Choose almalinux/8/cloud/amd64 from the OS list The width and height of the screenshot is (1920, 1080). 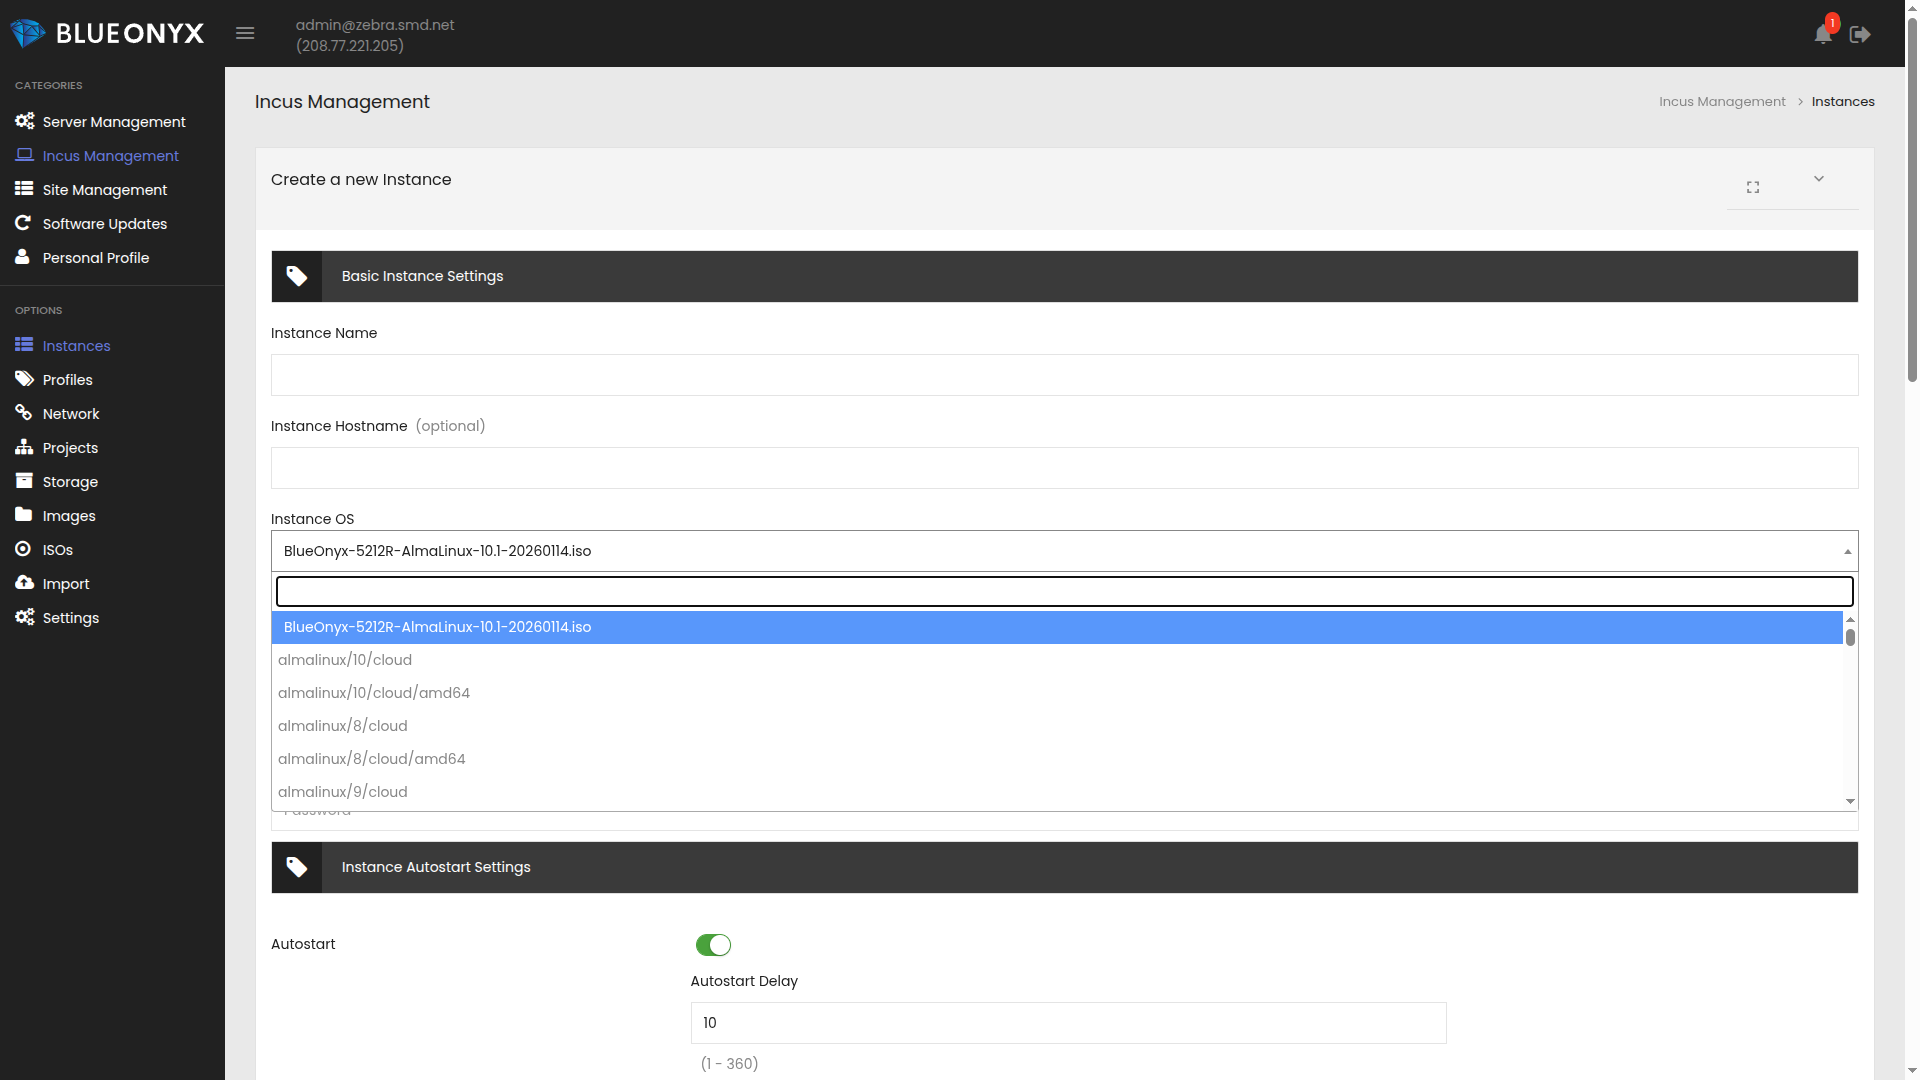click(372, 759)
